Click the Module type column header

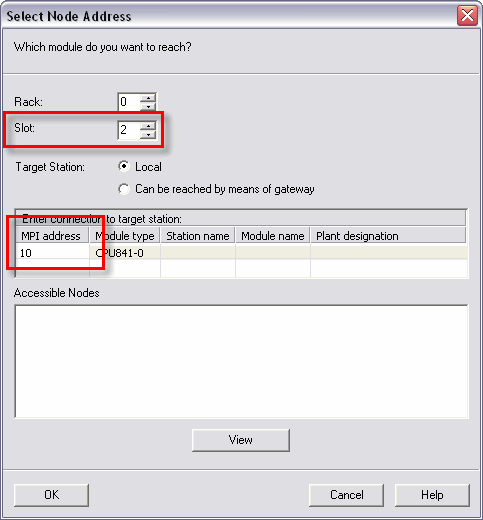point(125,236)
